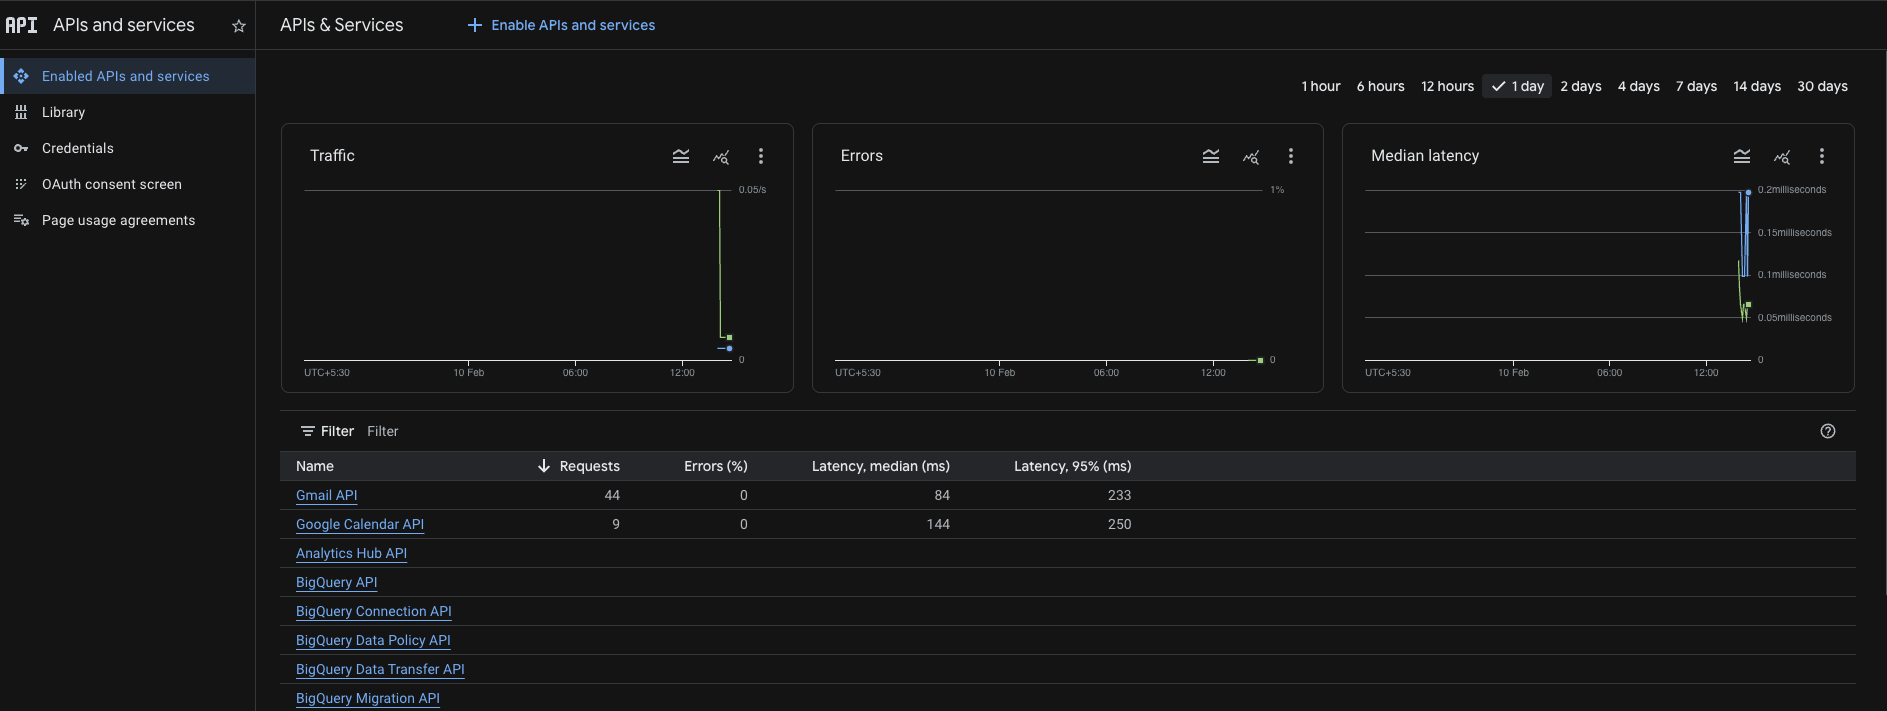This screenshot has width=1887, height=711.
Task: Click the Library sidebar icon
Action: click(21, 112)
